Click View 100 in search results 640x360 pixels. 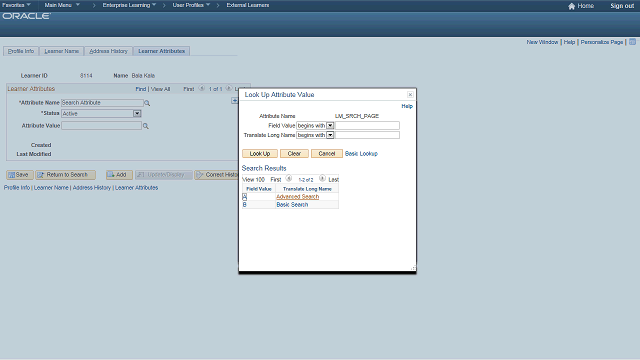point(253,180)
